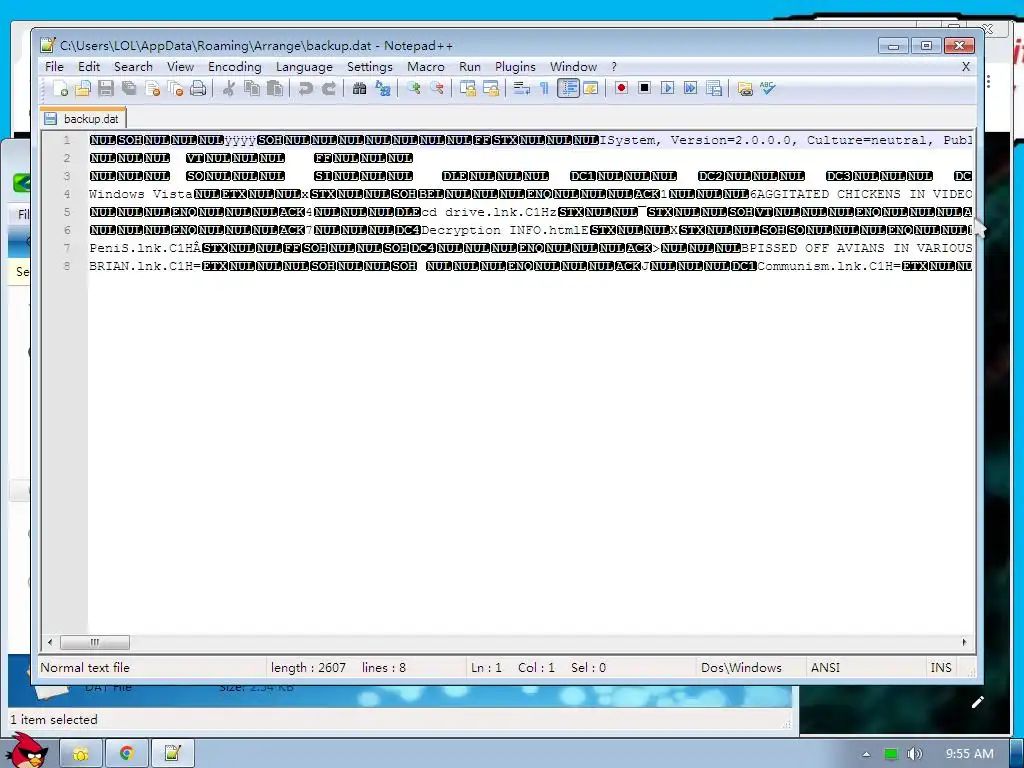1024x768 pixels.
Task: Open the View menu
Action: click(x=180, y=67)
